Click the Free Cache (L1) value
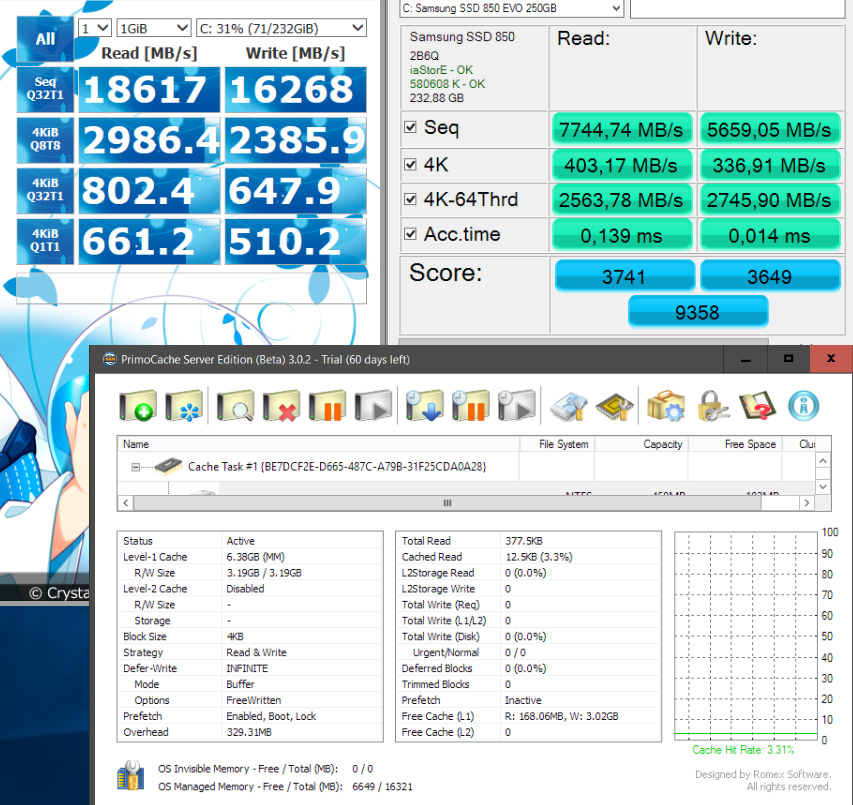This screenshot has height=805, width=853. pos(561,716)
